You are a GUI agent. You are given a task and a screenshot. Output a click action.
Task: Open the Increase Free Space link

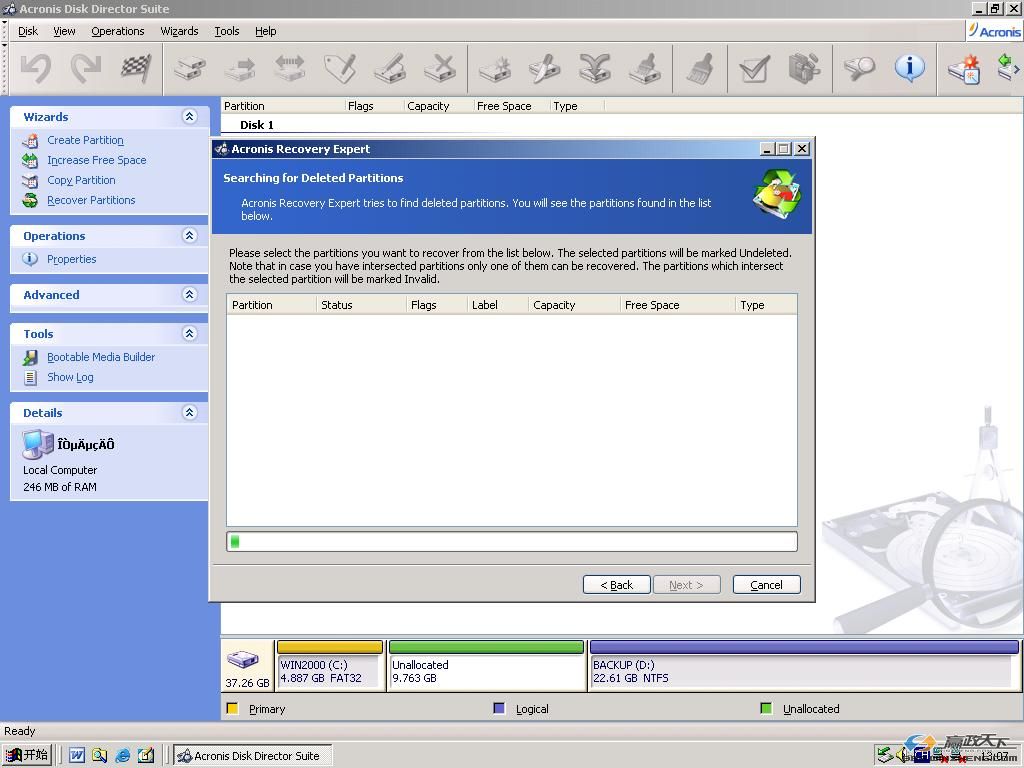(x=97, y=160)
